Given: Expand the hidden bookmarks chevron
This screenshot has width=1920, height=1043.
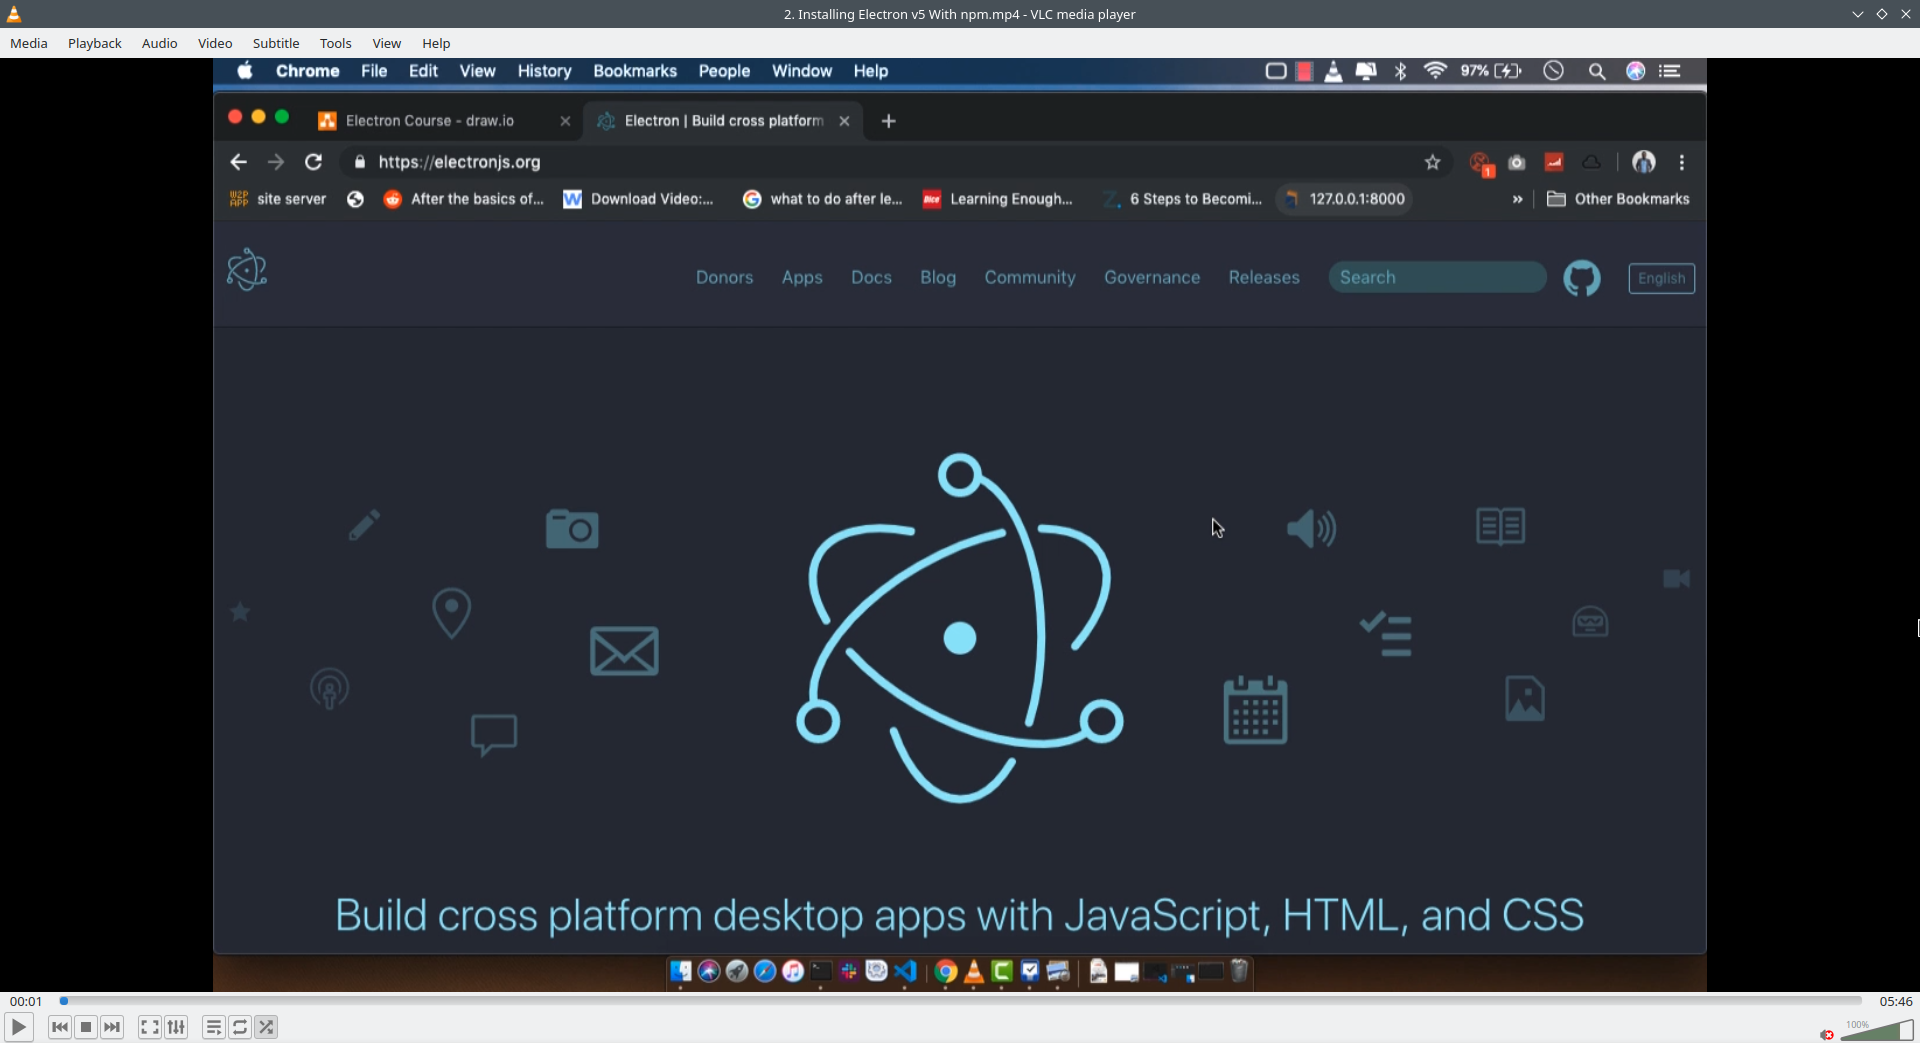Looking at the screenshot, I should point(1517,199).
